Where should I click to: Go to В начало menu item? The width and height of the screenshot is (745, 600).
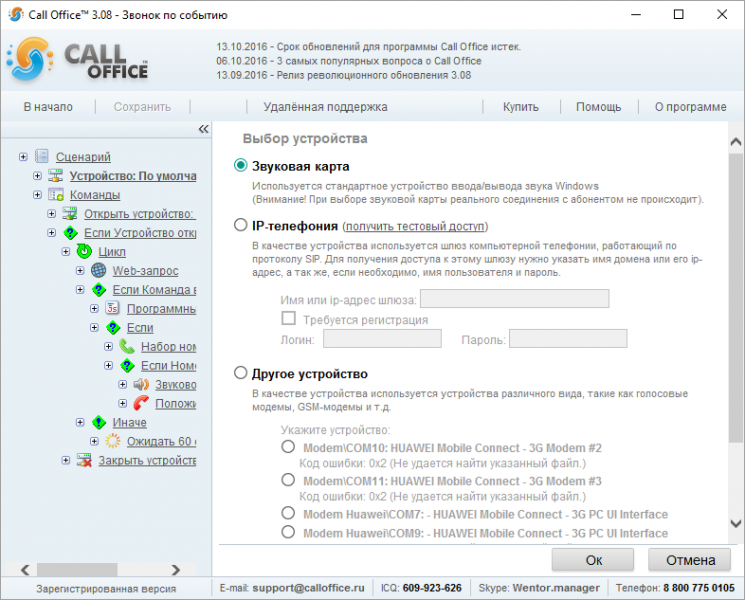coord(48,107)
